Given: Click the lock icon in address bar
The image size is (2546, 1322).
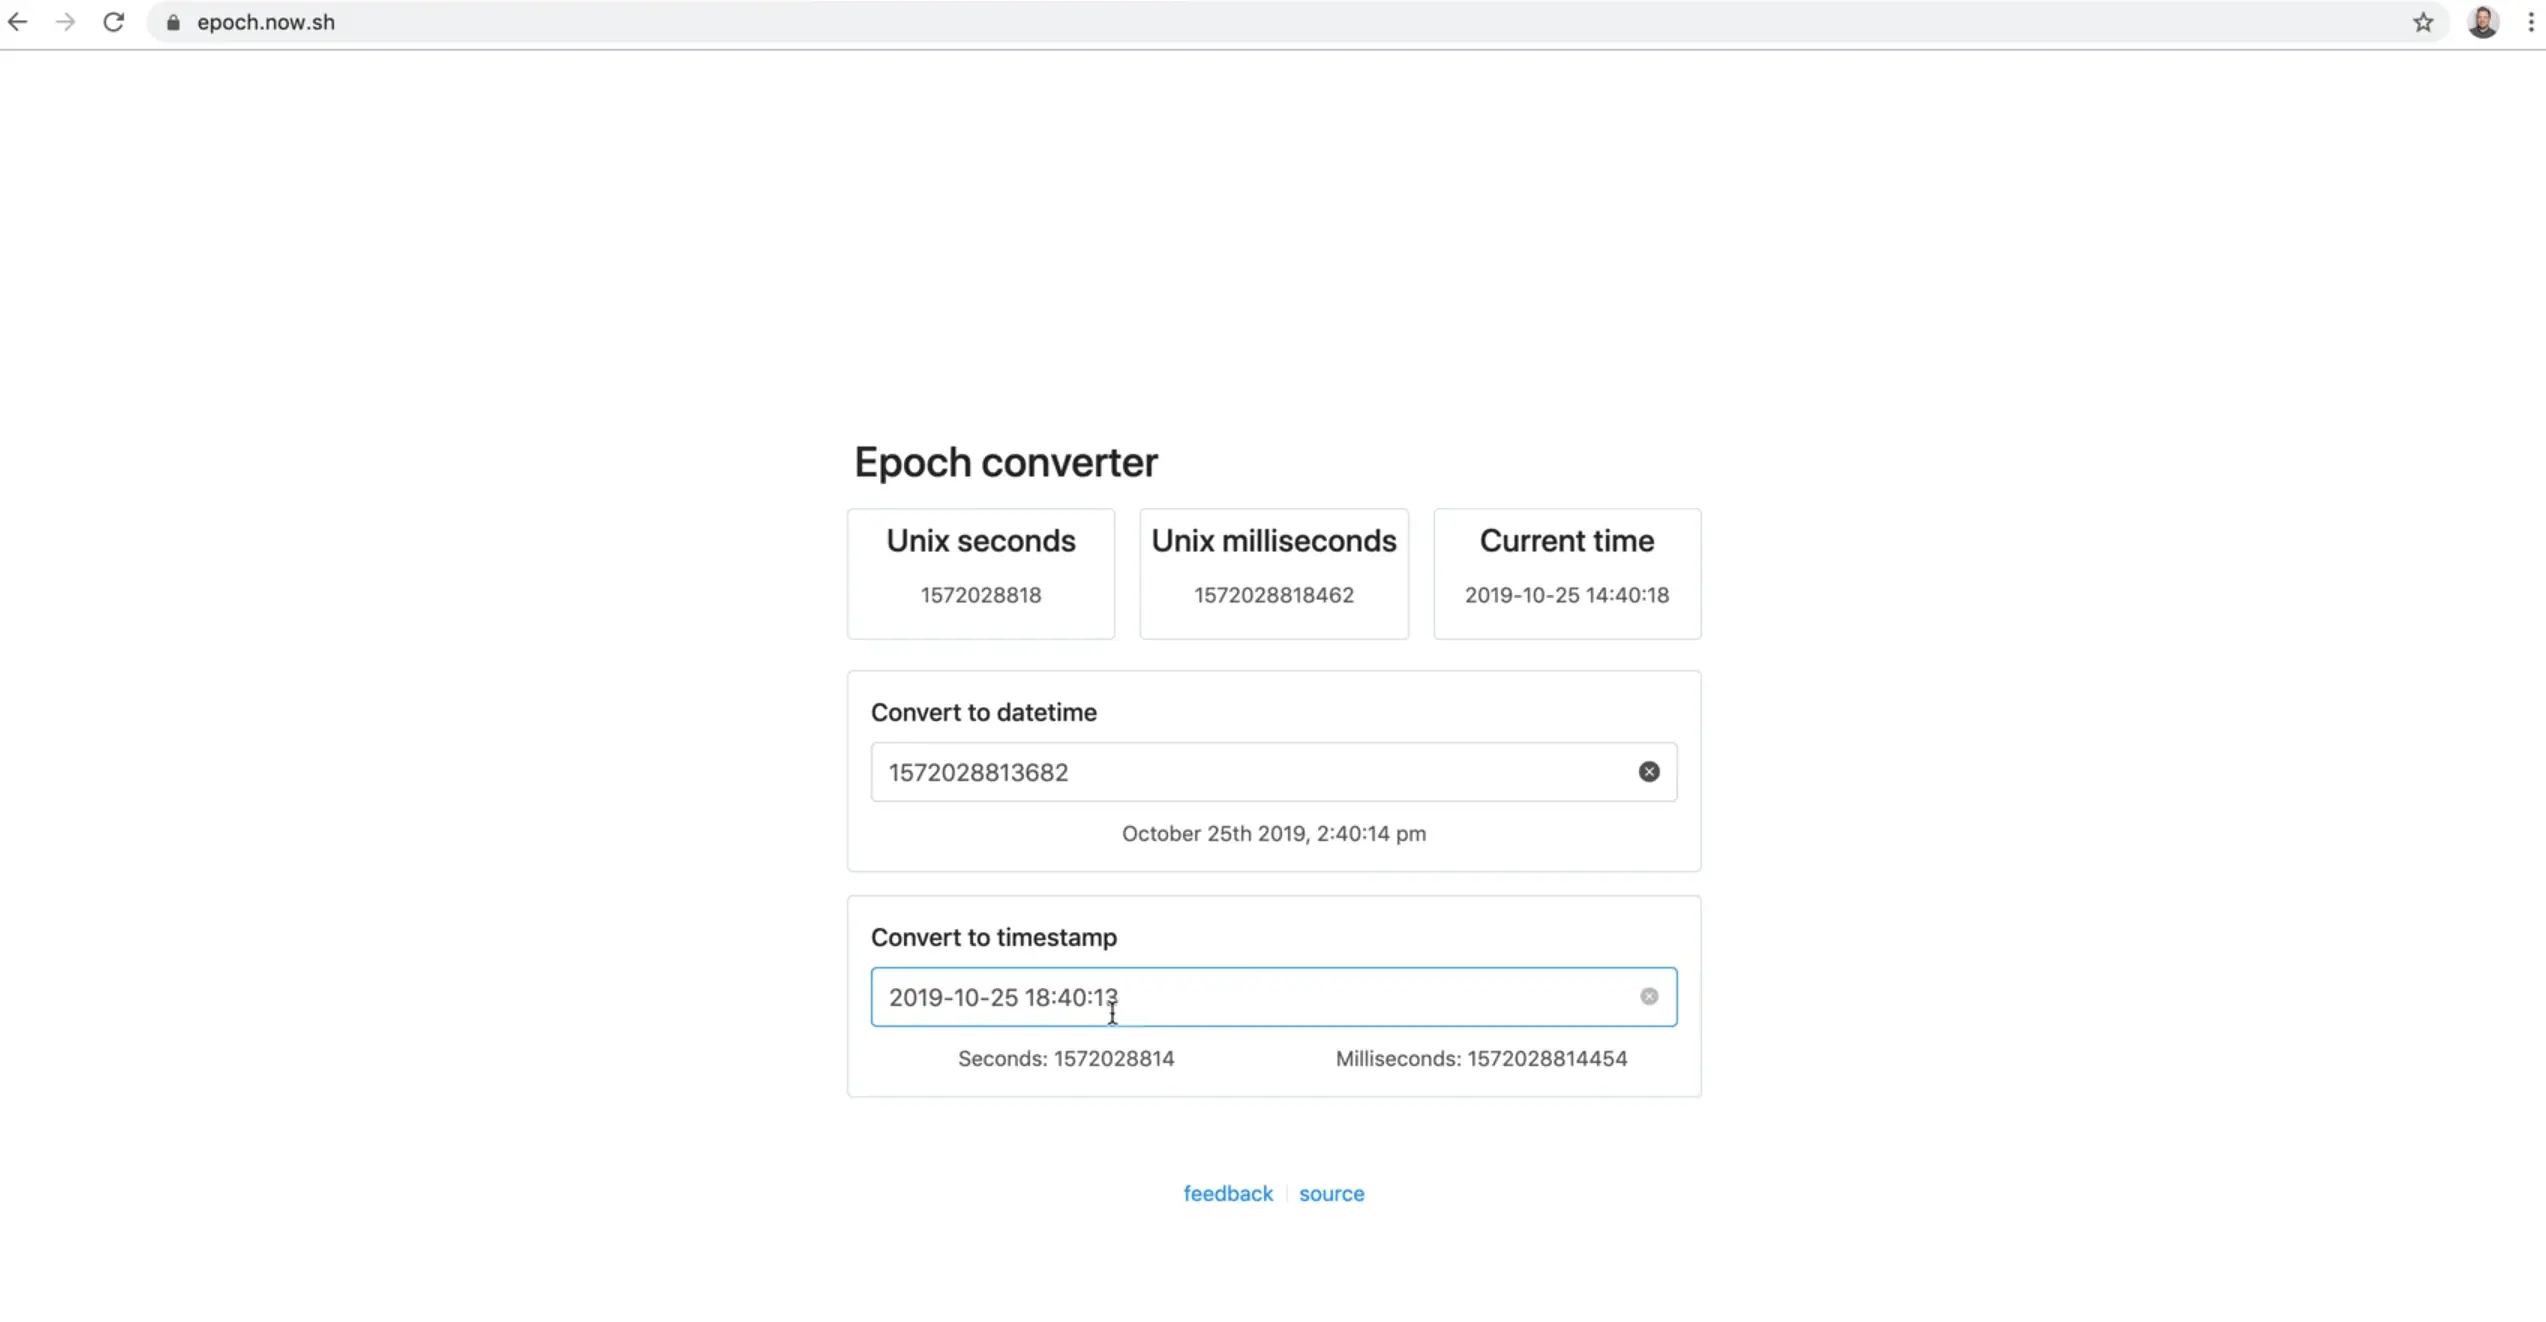Looking at the screenshot, I should [x=173, y=23].
